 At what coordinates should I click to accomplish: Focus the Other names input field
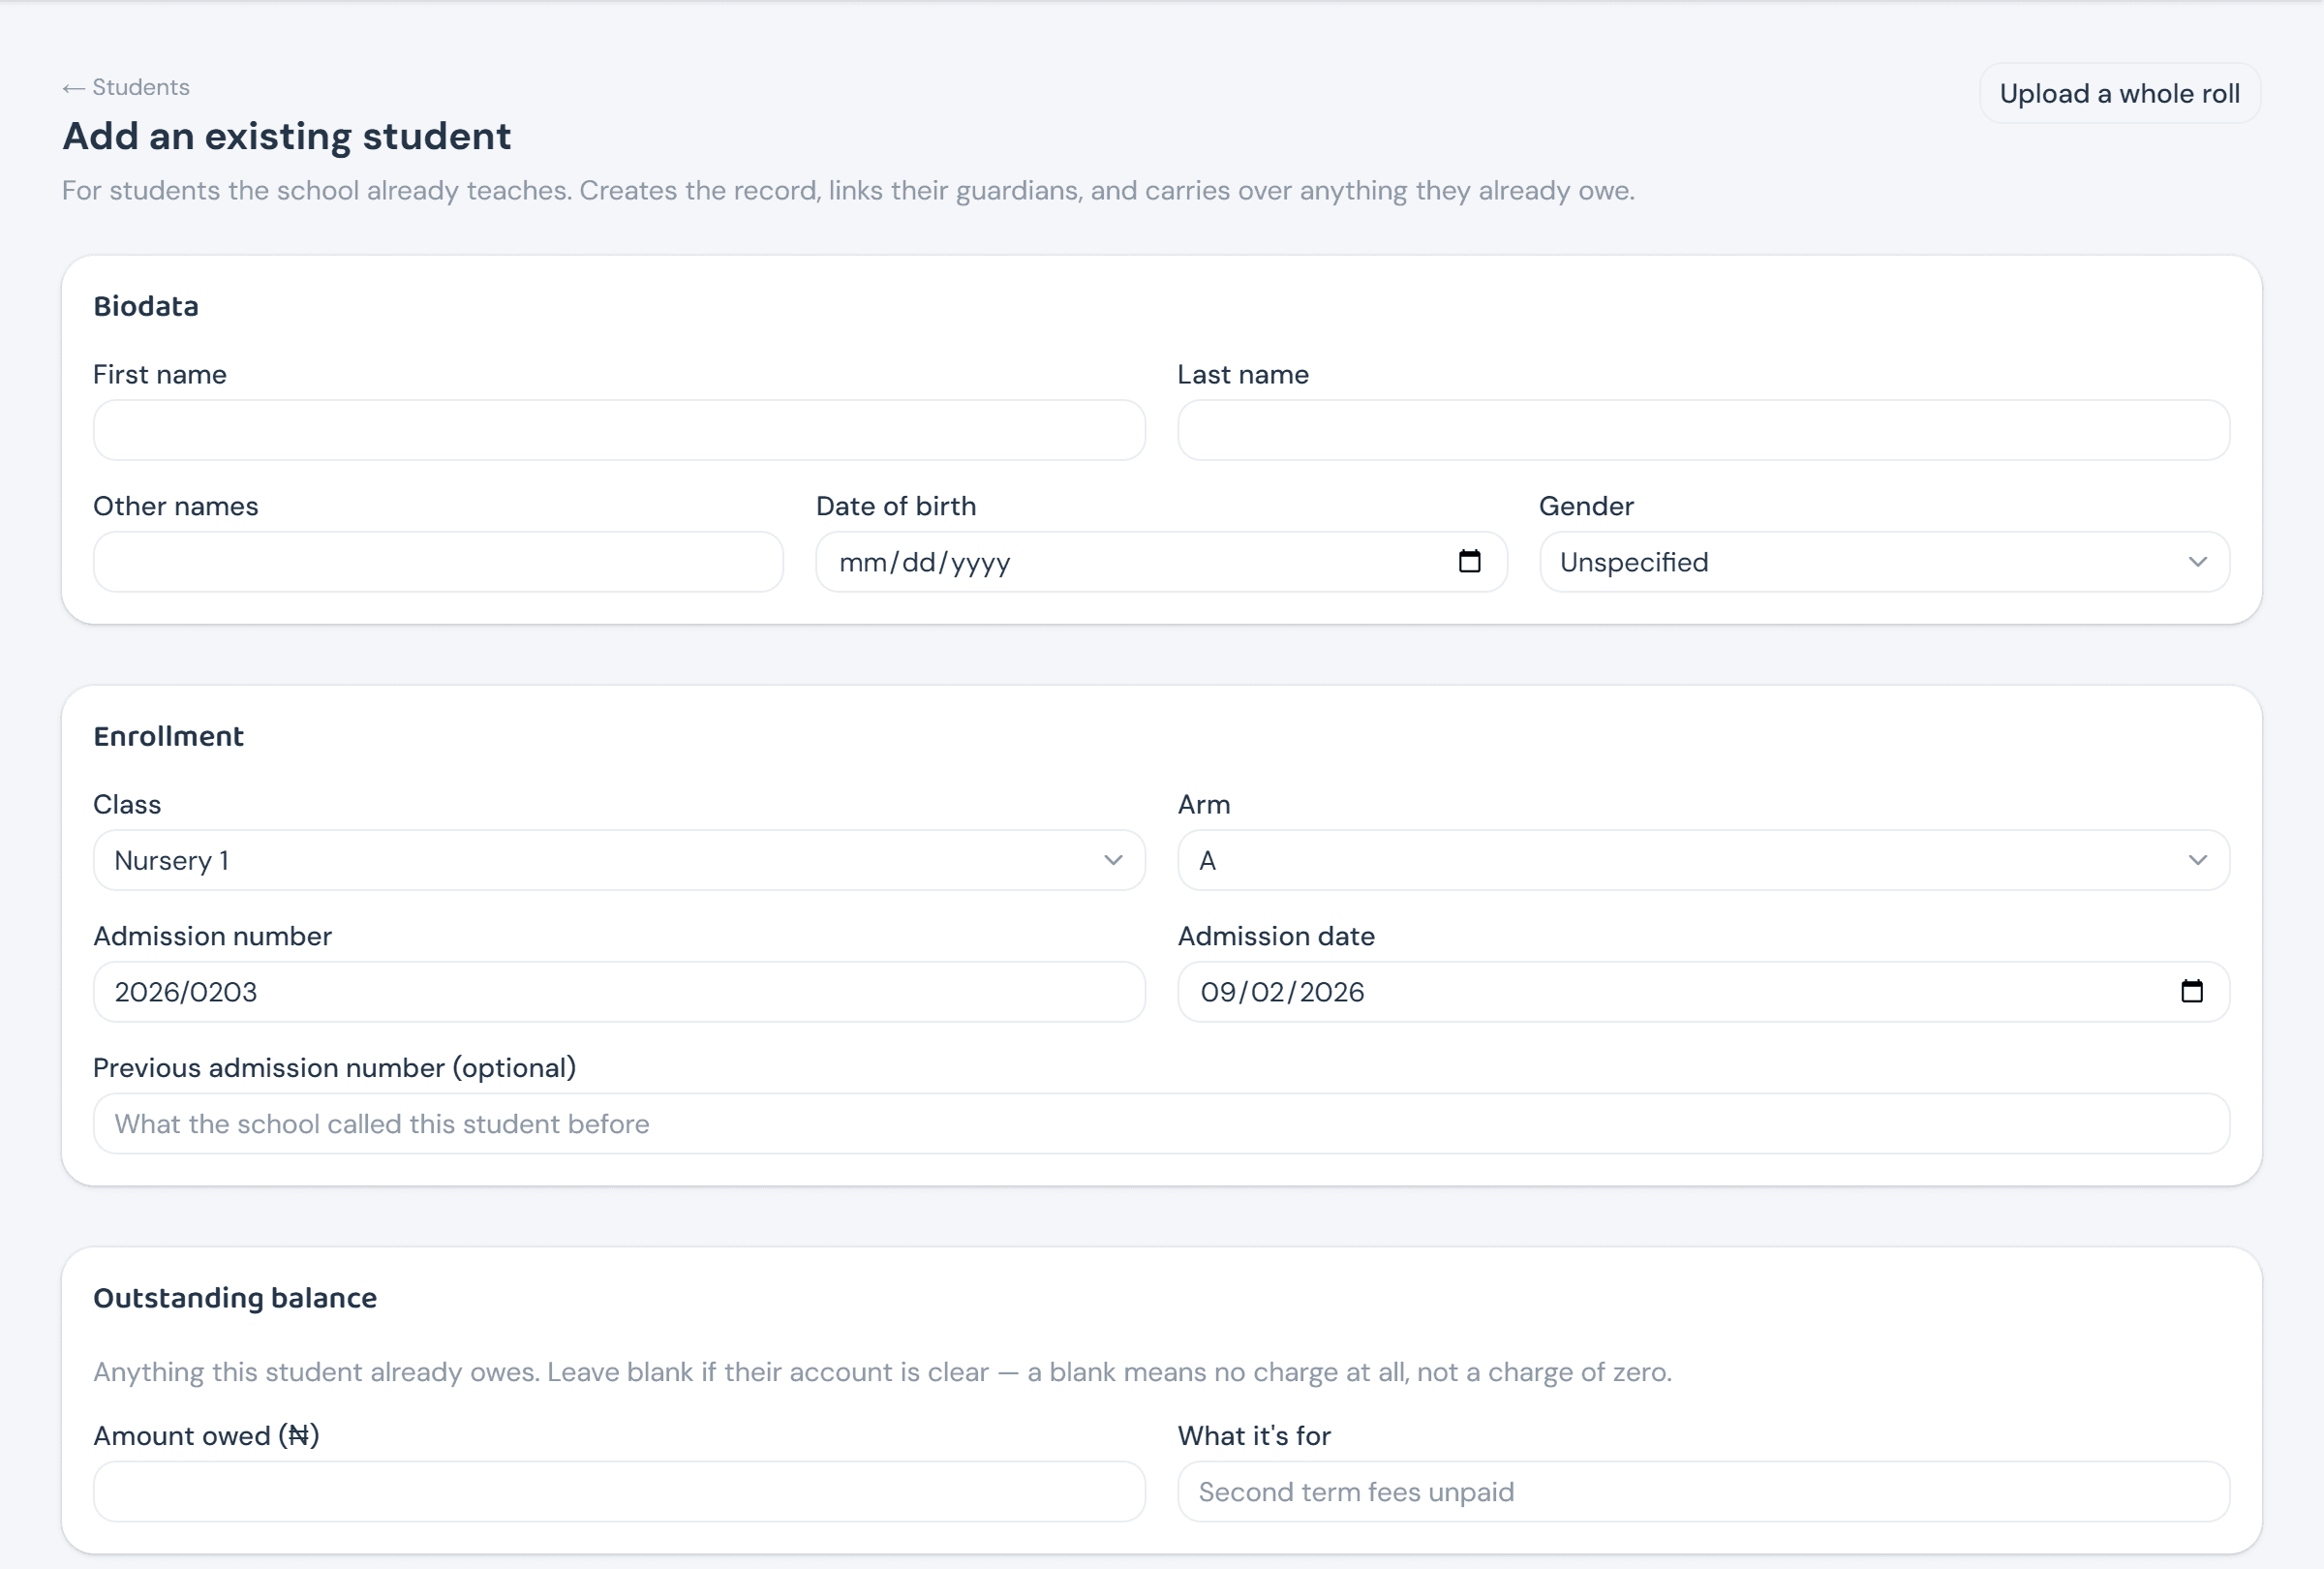[438, 562]
